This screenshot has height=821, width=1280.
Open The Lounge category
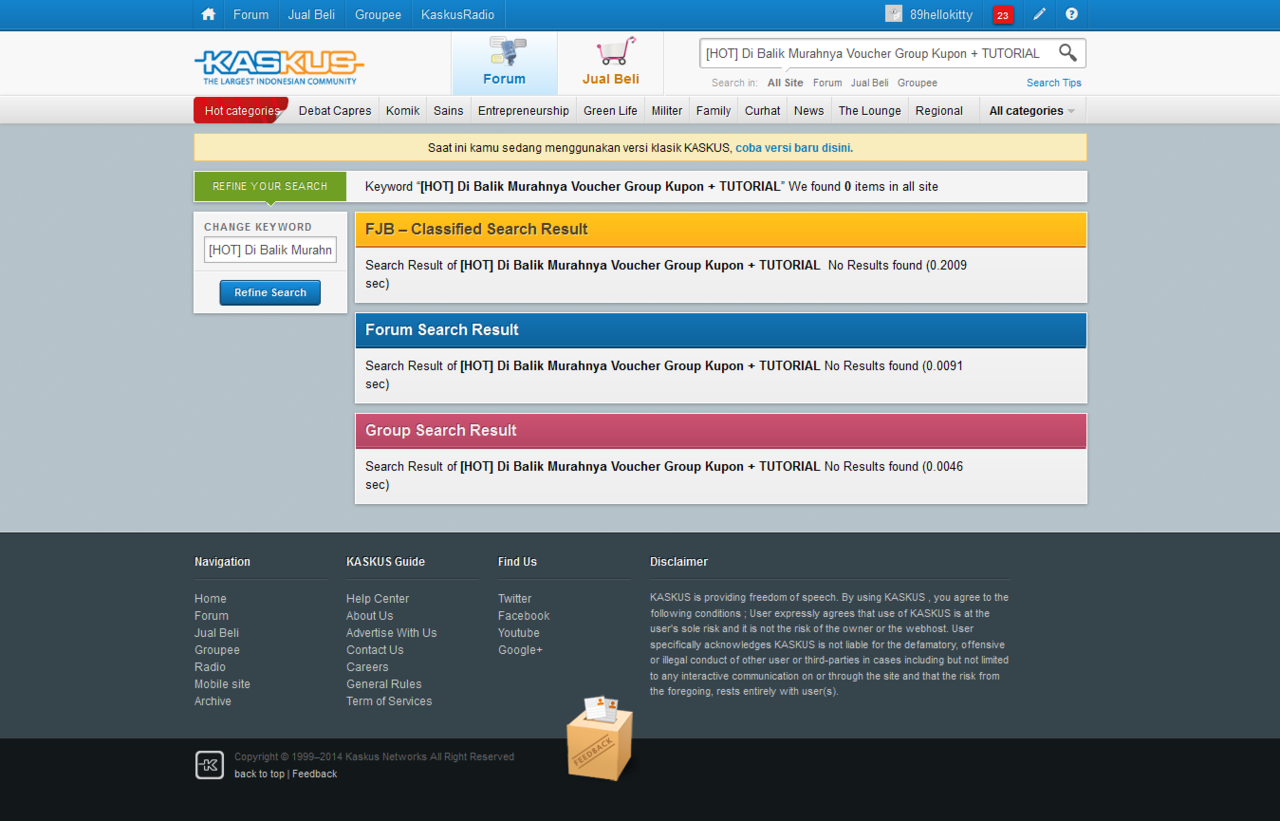870,111
